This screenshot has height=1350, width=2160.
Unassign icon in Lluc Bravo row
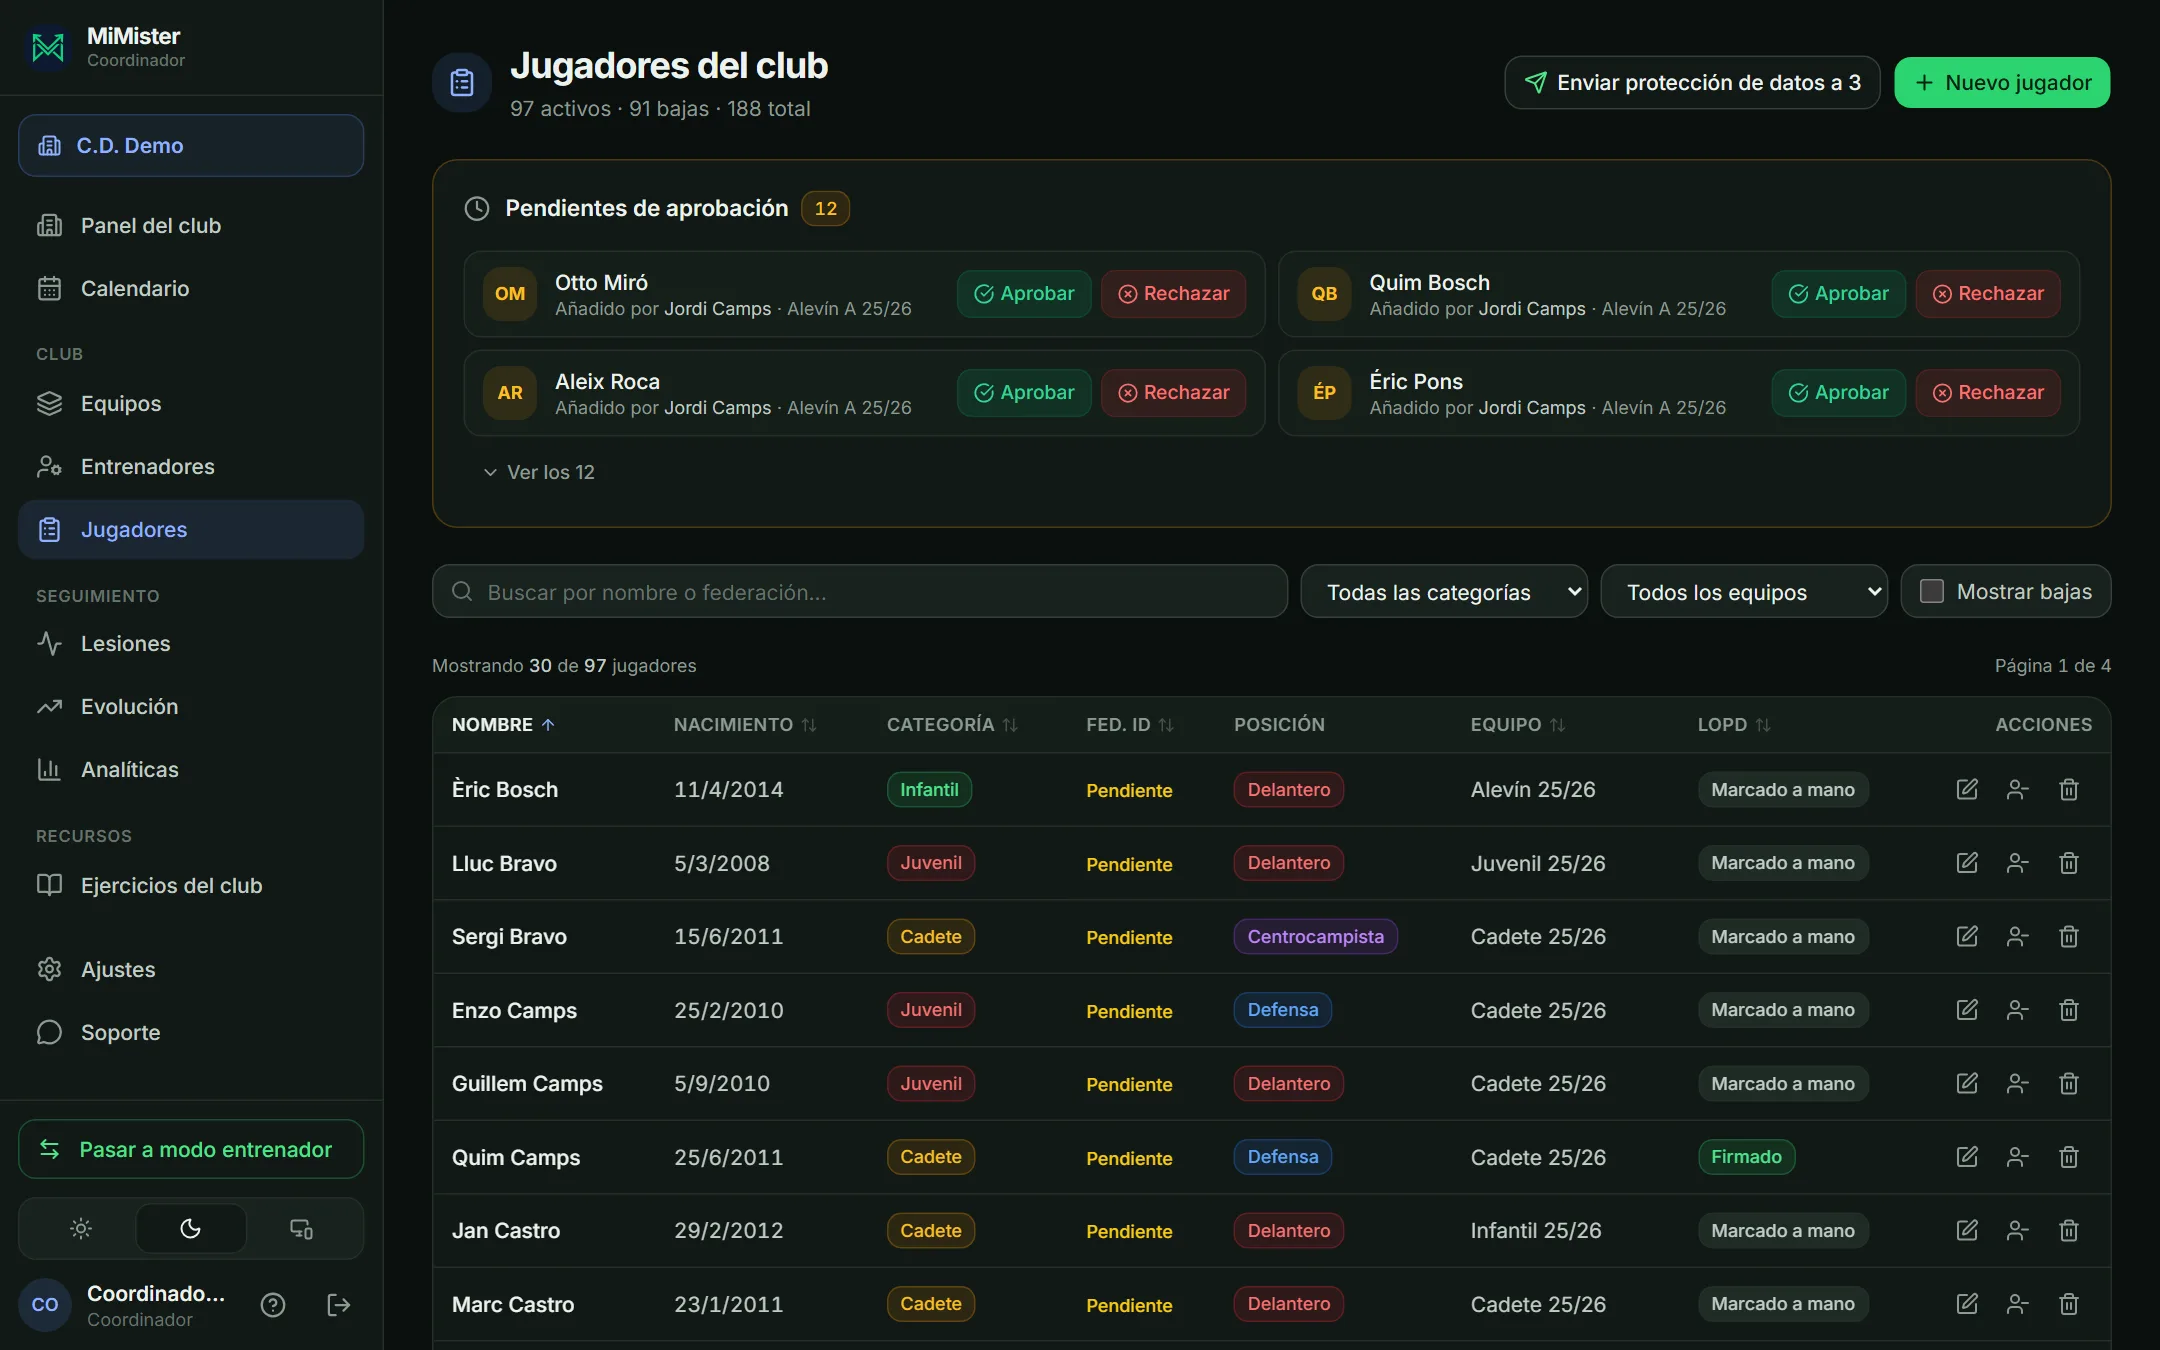2018,863
